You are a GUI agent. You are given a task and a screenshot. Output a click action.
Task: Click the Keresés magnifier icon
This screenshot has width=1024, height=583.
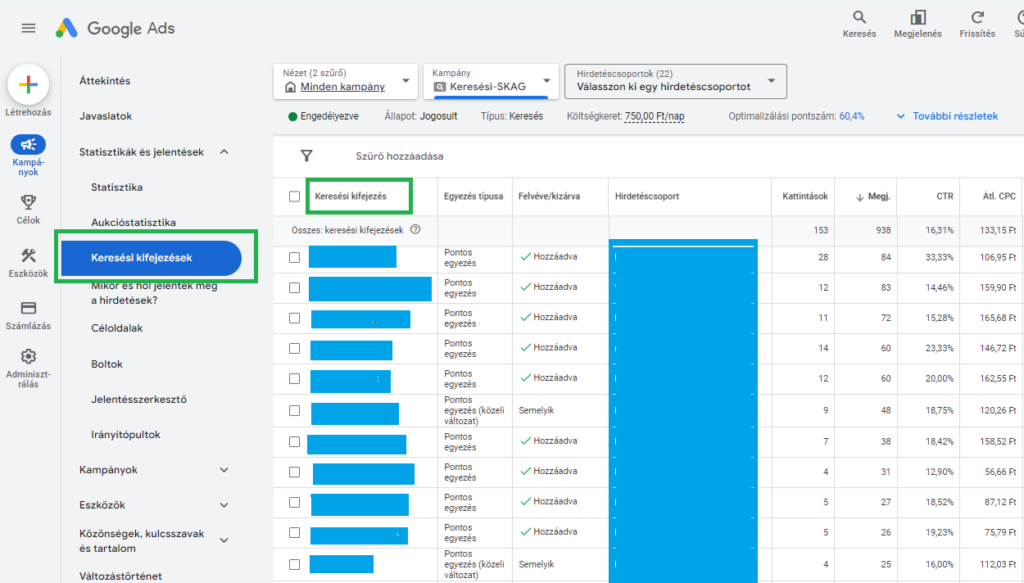[x=859, y=18]
